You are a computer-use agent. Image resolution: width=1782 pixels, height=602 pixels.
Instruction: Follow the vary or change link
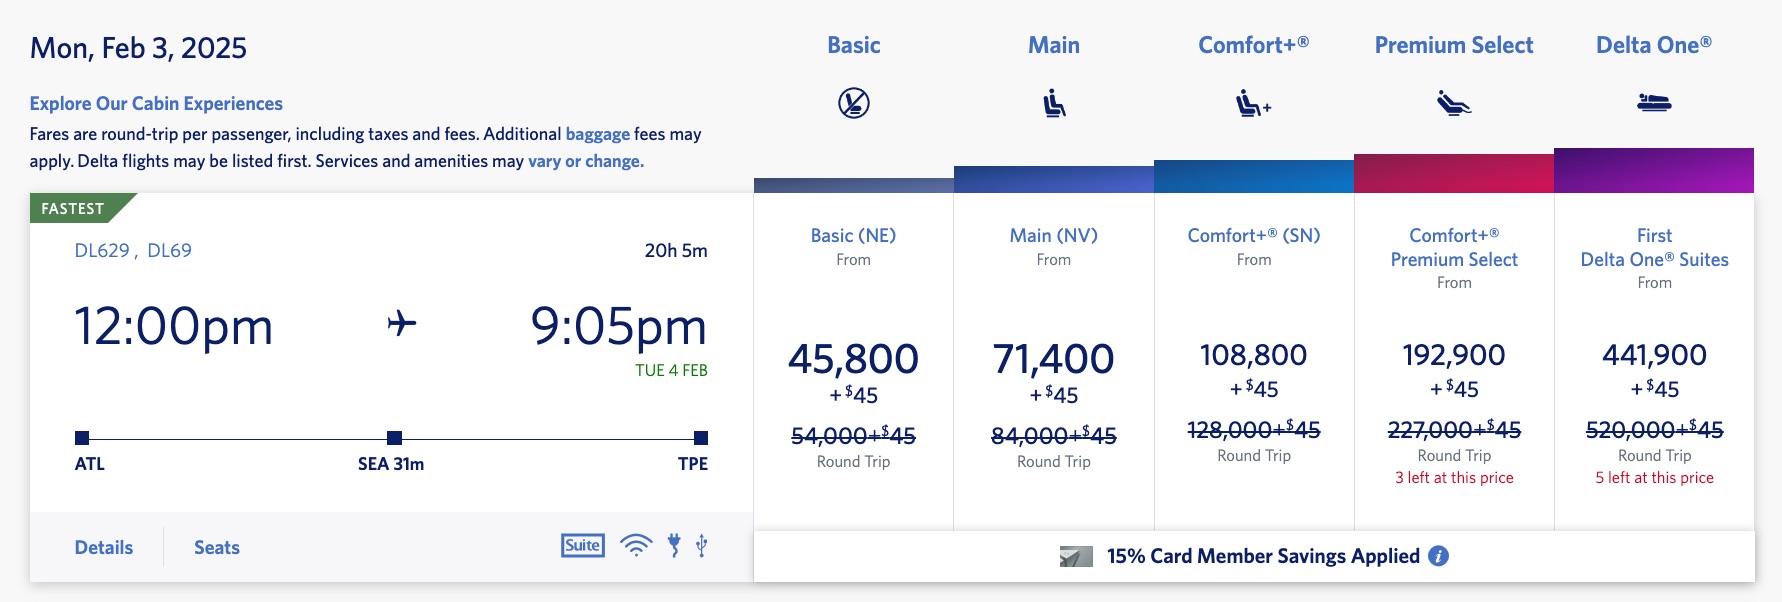coord(586,161)
